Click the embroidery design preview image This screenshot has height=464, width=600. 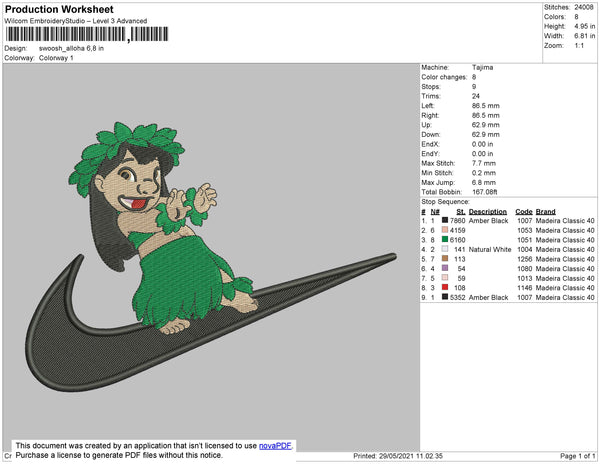point(211,257)
